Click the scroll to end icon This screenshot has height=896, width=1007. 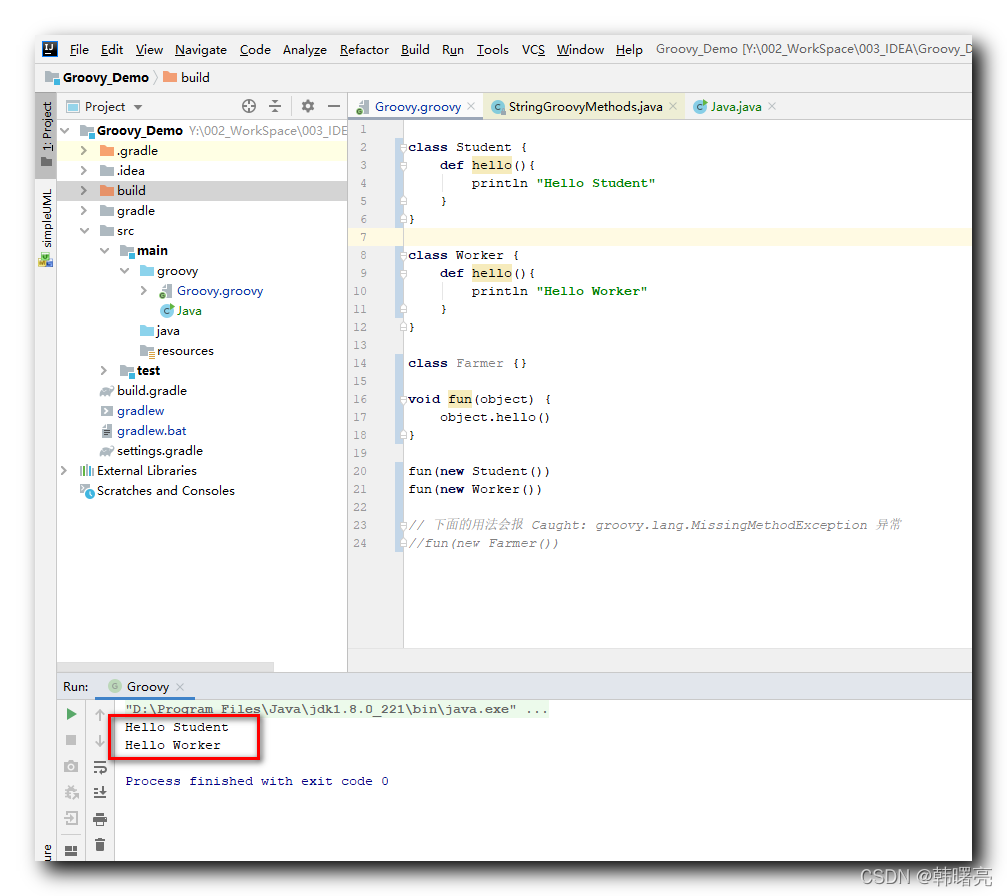click(100, 793)
